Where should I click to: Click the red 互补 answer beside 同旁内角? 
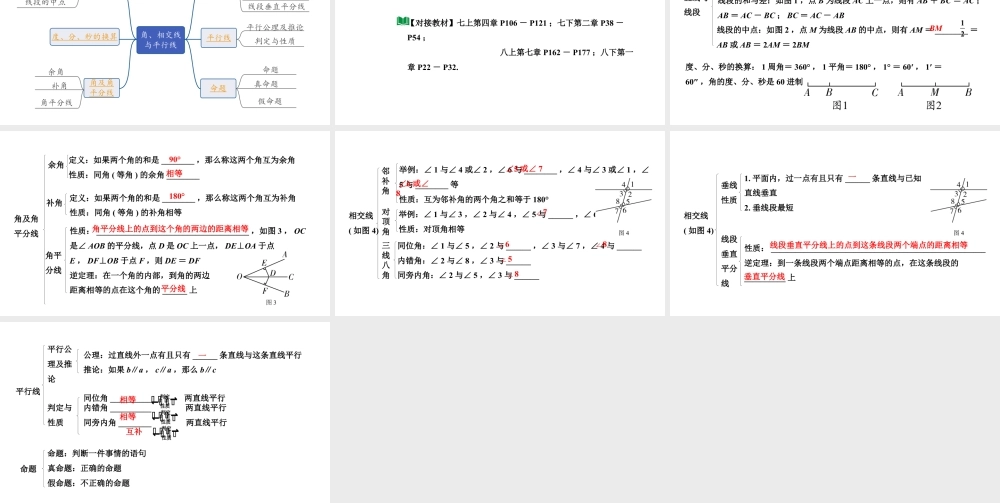[x=134, y=431]
